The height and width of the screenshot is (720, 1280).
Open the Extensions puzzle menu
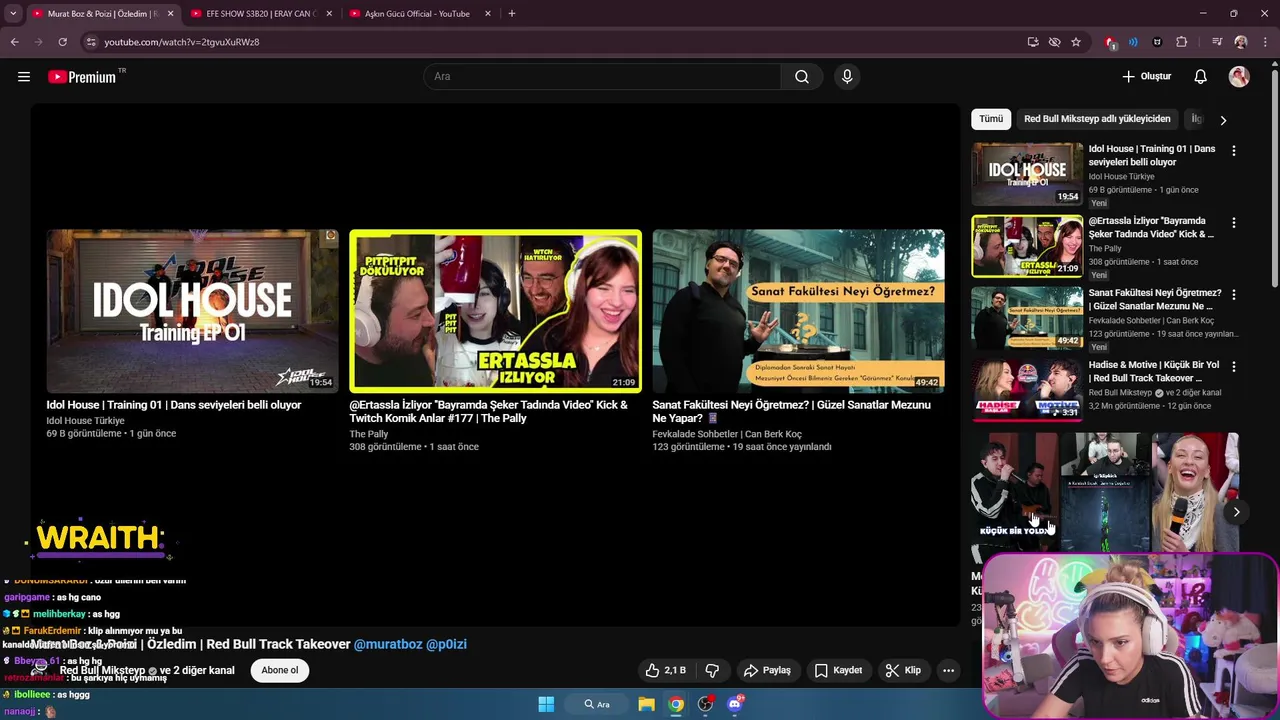point(1182,42)
